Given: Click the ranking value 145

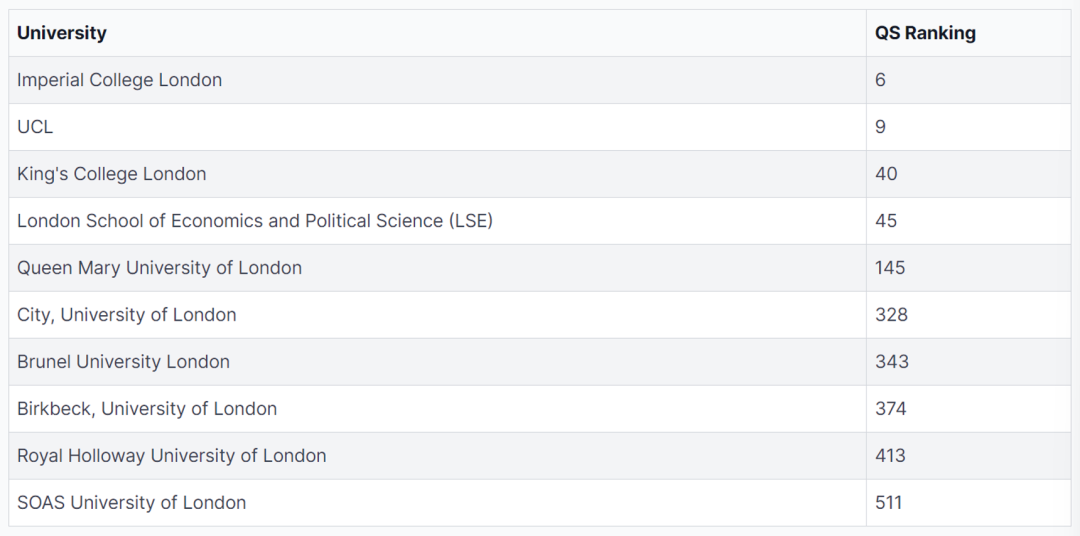Looking at the screenshot, I should [x=890, y=267].
